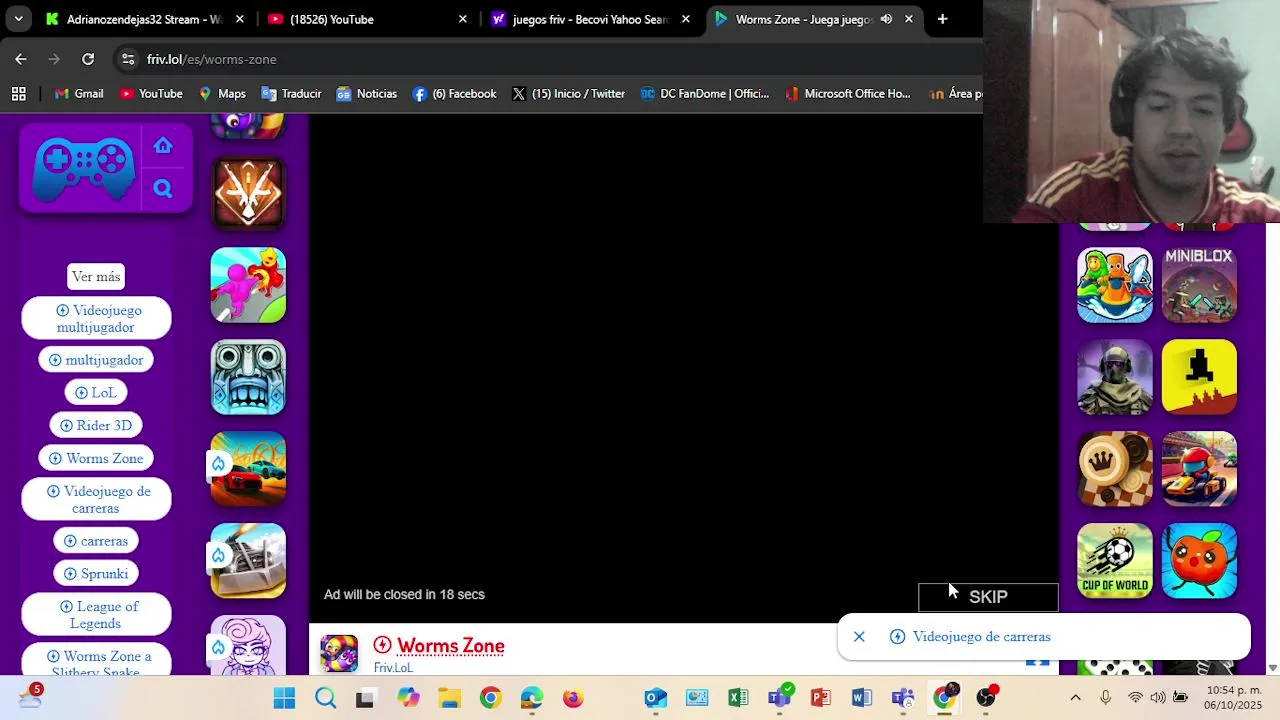This screenshot has height=720, width=1280.
Task: Open the multijugador tag
Action: tap(96, 360)
